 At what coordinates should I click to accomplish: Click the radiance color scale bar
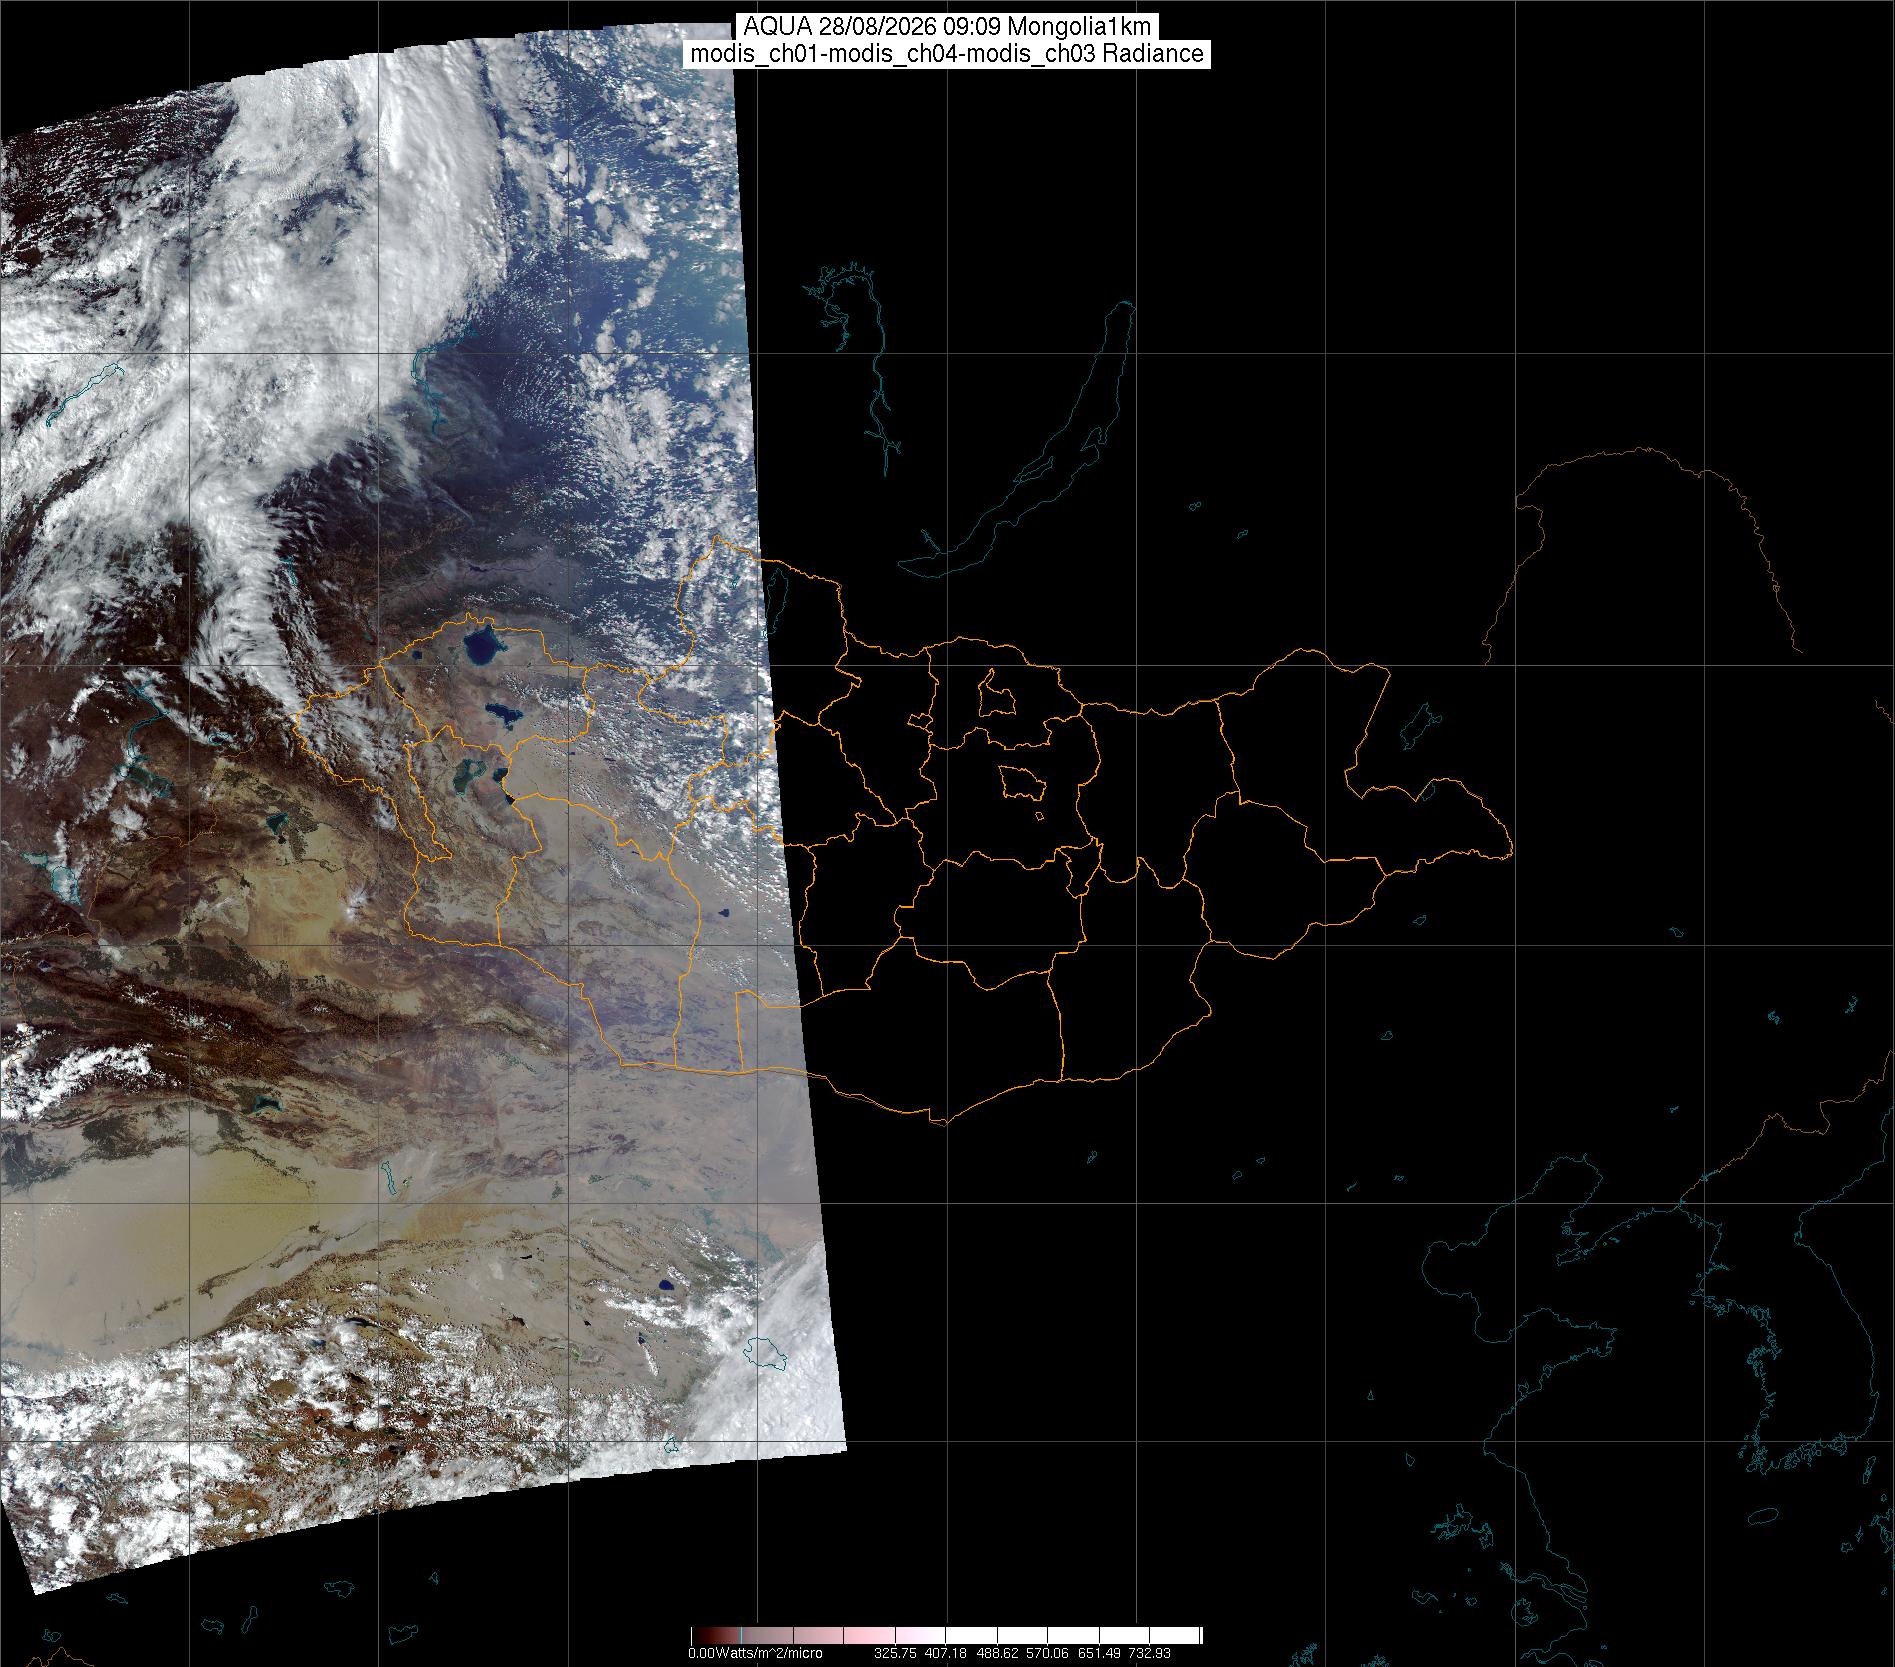(x=946, y=1636)
